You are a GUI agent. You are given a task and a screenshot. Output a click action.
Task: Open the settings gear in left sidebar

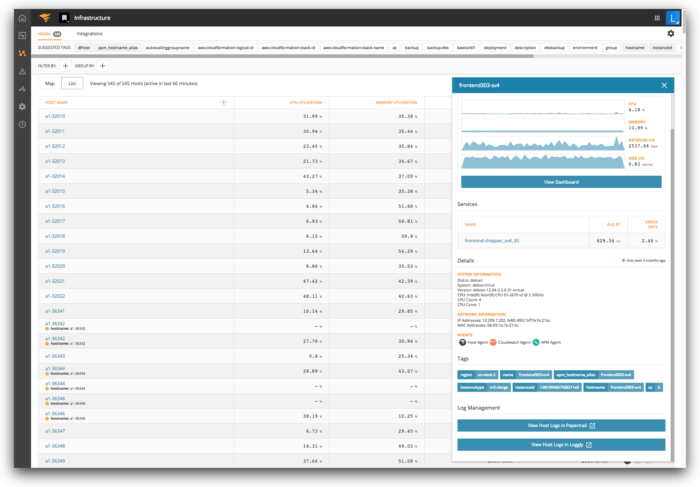22,107
